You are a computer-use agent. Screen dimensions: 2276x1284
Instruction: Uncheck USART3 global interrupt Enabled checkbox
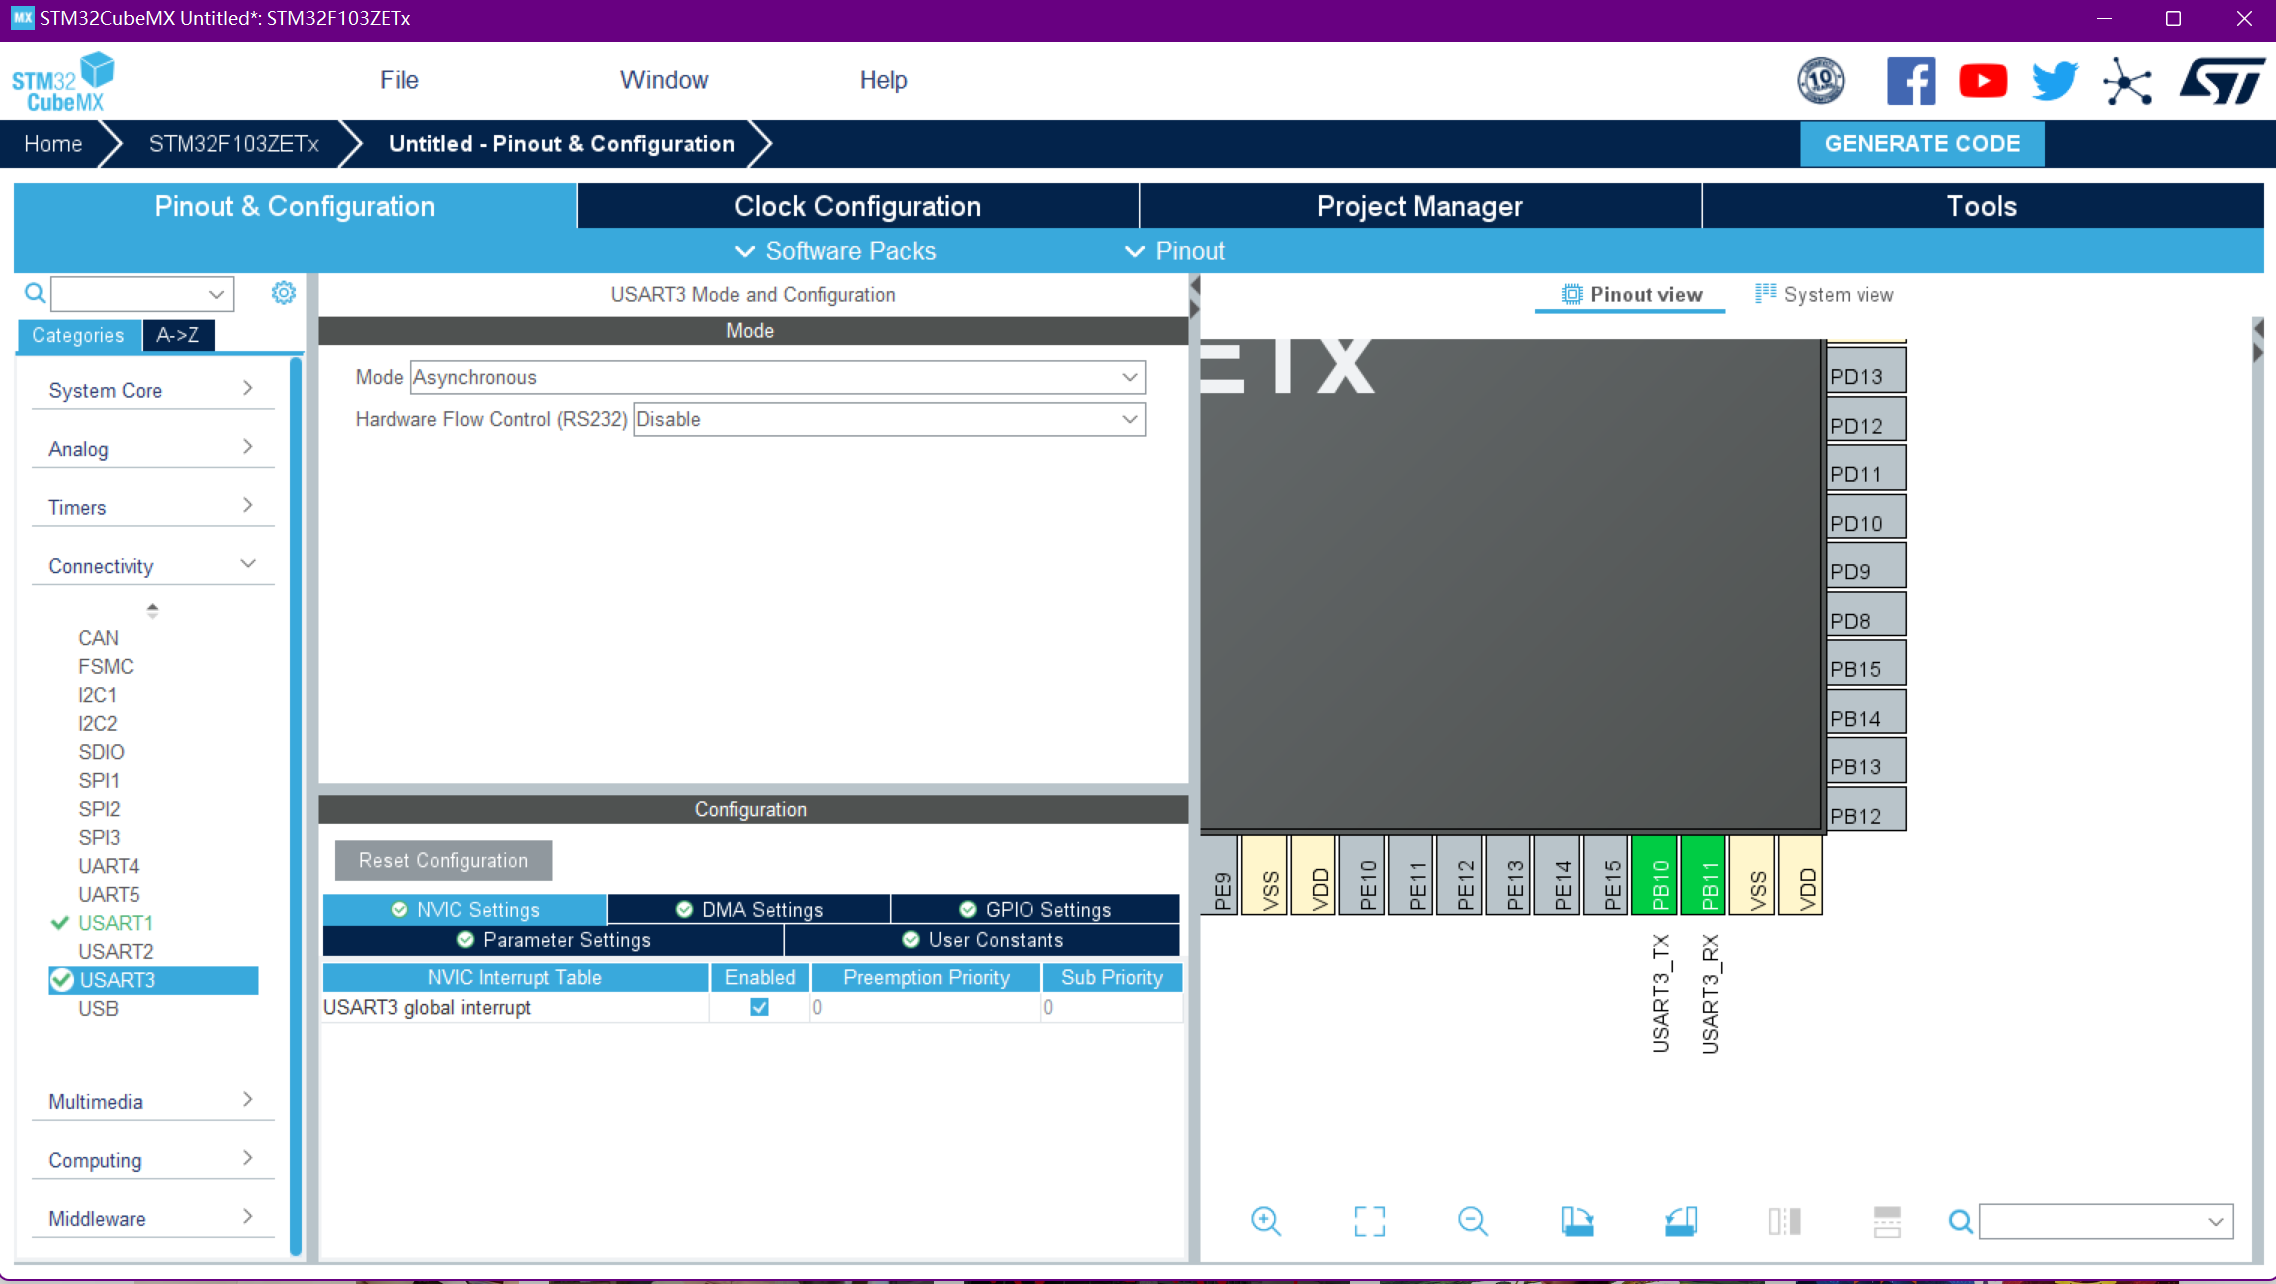pos(759,1007)
